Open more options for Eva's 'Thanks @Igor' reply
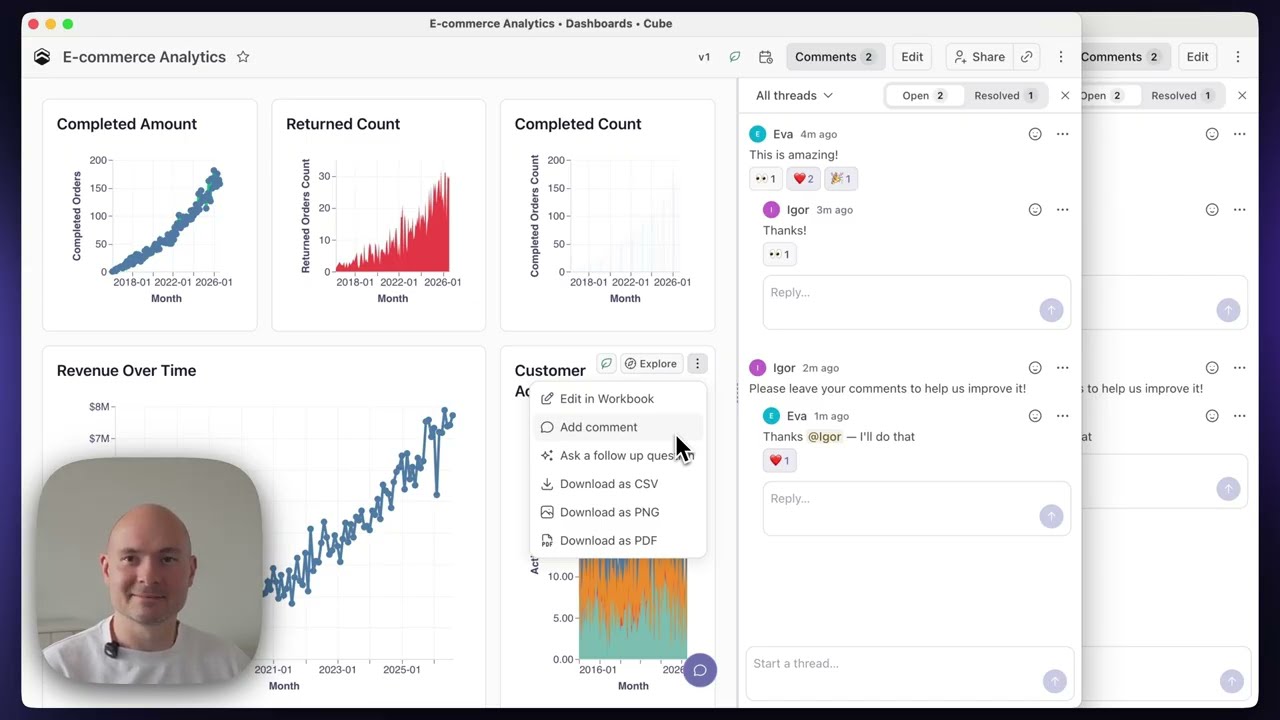This screenshot has height=720, width=1280. click(1062, 416)
